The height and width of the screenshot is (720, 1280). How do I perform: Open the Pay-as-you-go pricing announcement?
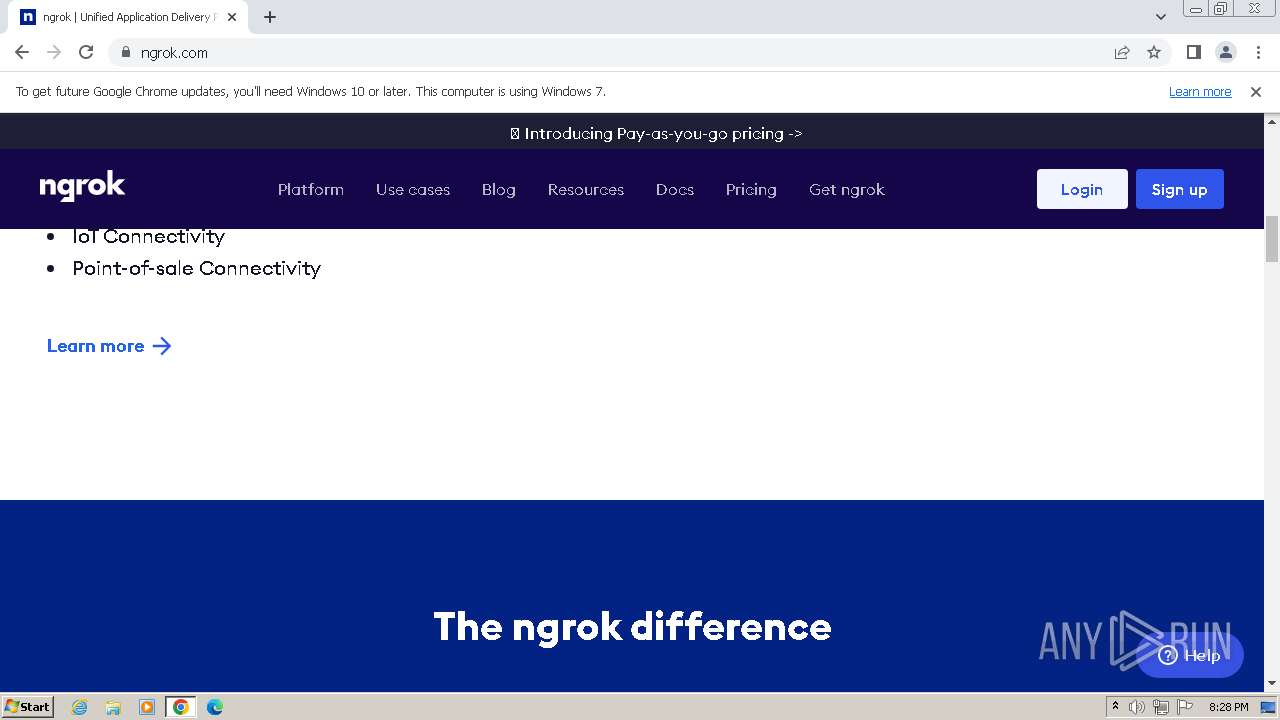(656, 133)
